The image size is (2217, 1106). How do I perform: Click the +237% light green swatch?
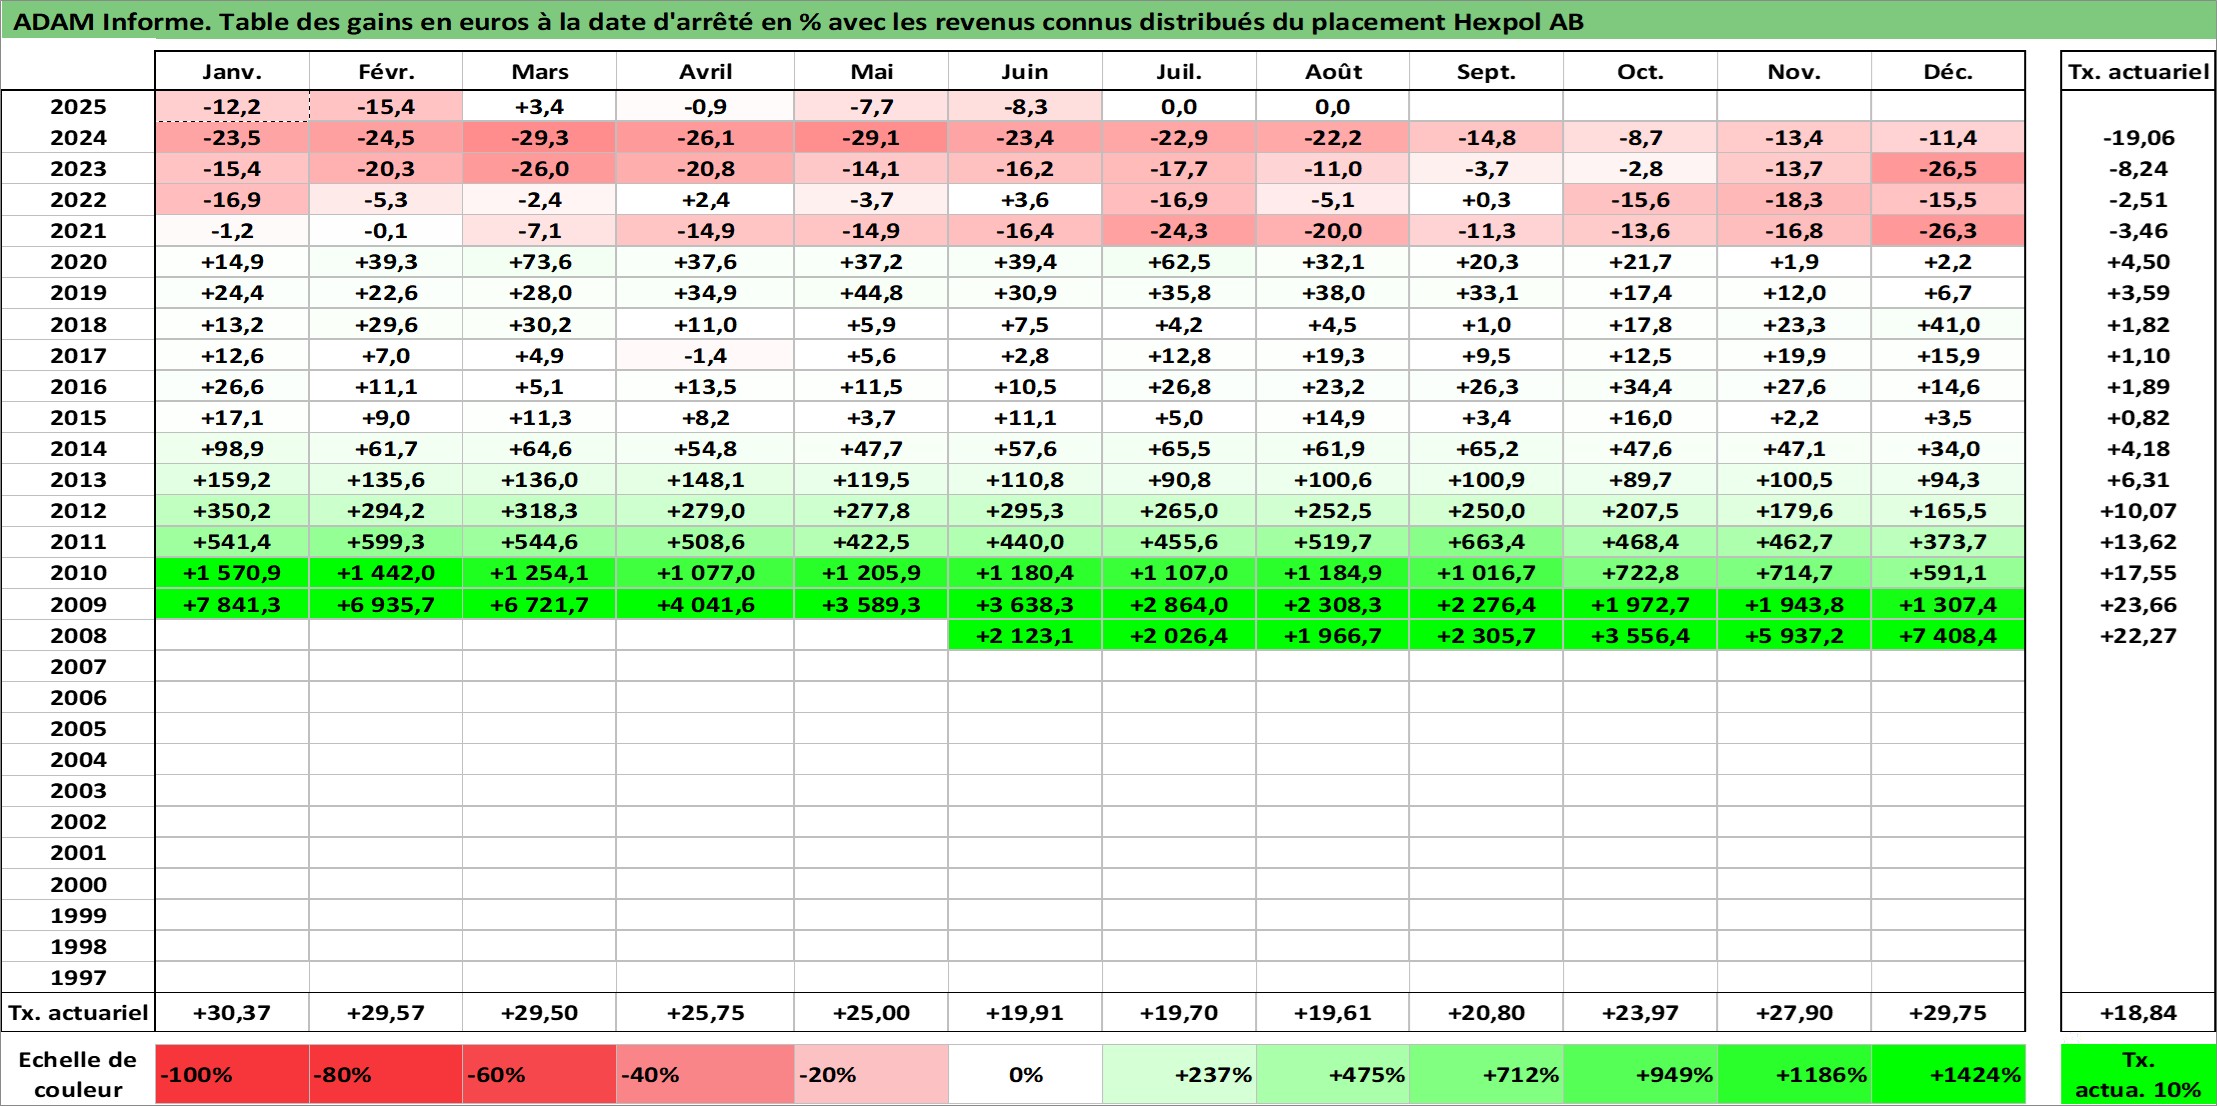pyautogui.click(x=1179, y=1074)
